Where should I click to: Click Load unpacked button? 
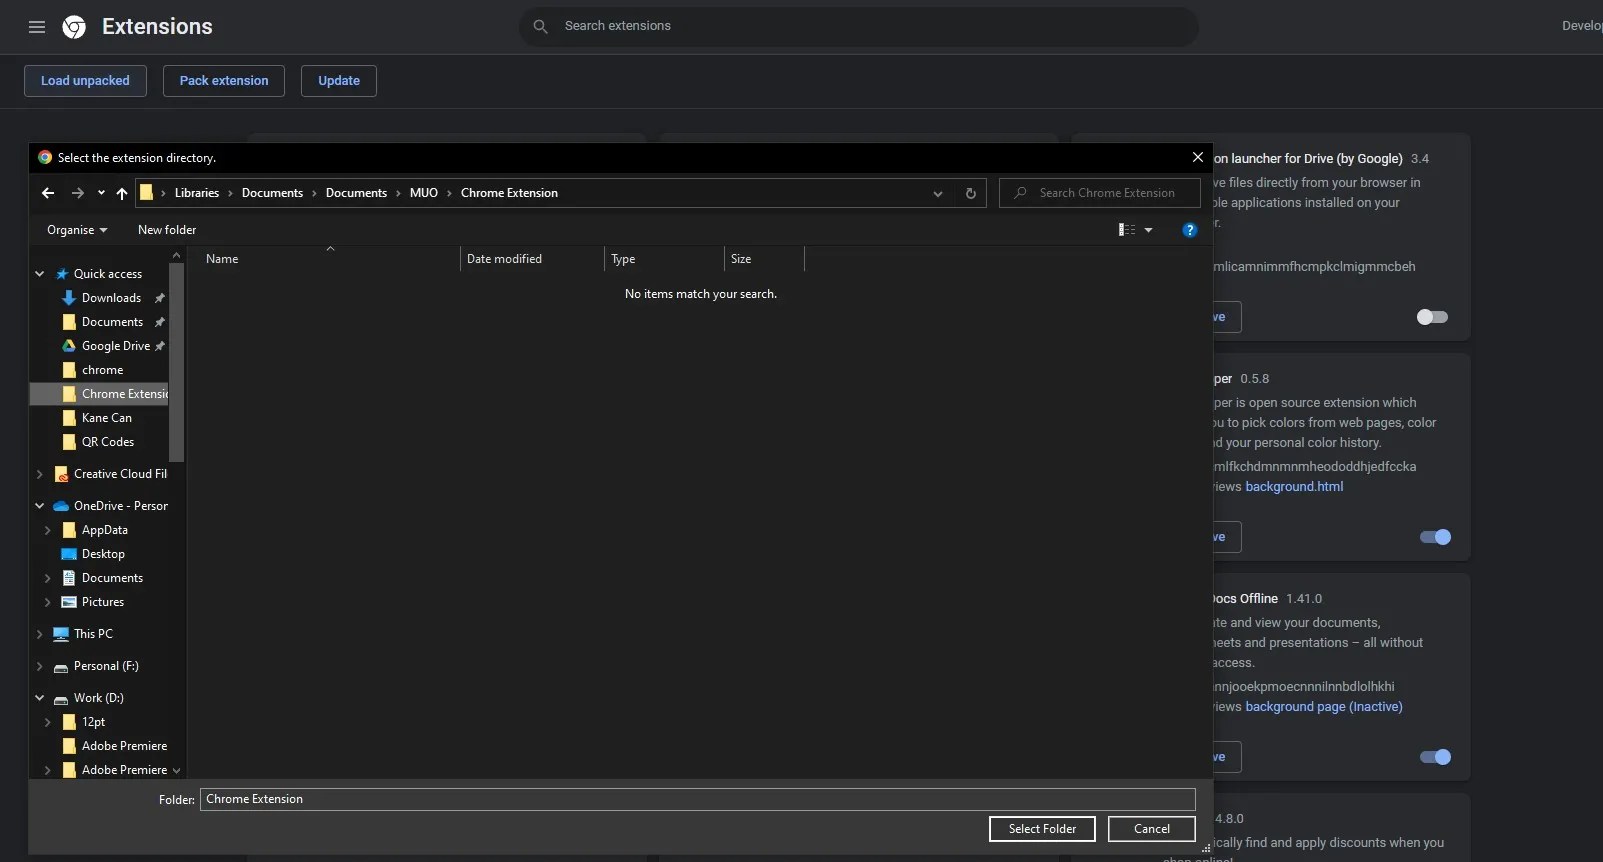pyautogui.click(x=85, y=81)
